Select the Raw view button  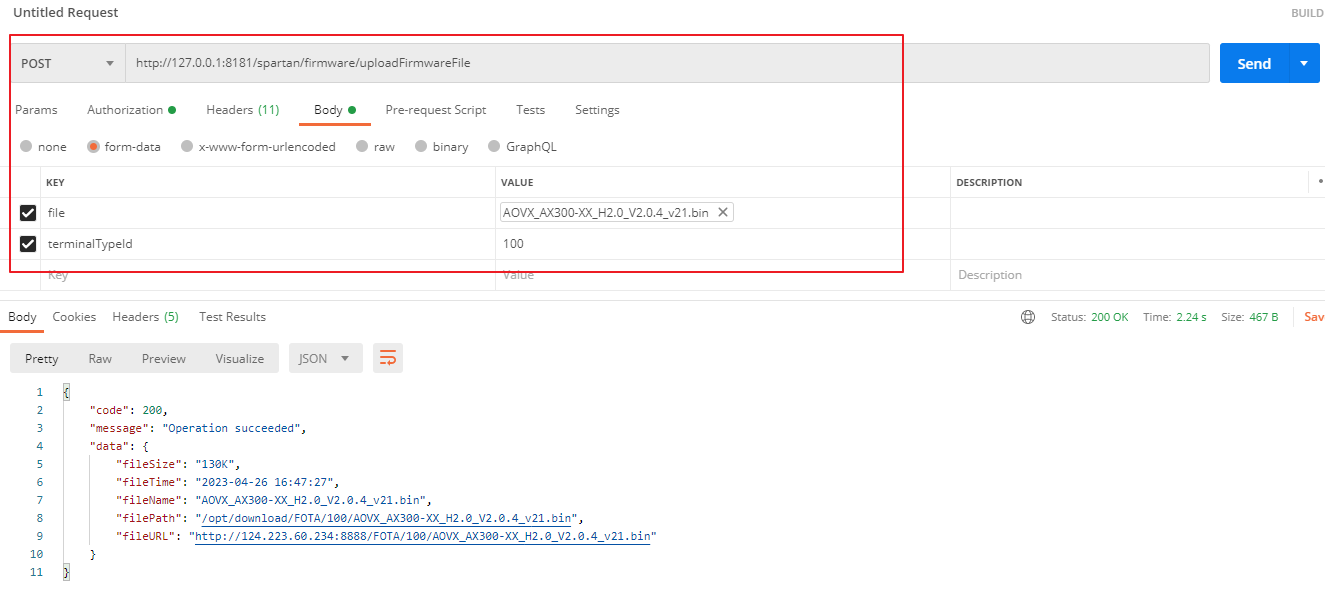pyautogui.click(x=100, y=358)
